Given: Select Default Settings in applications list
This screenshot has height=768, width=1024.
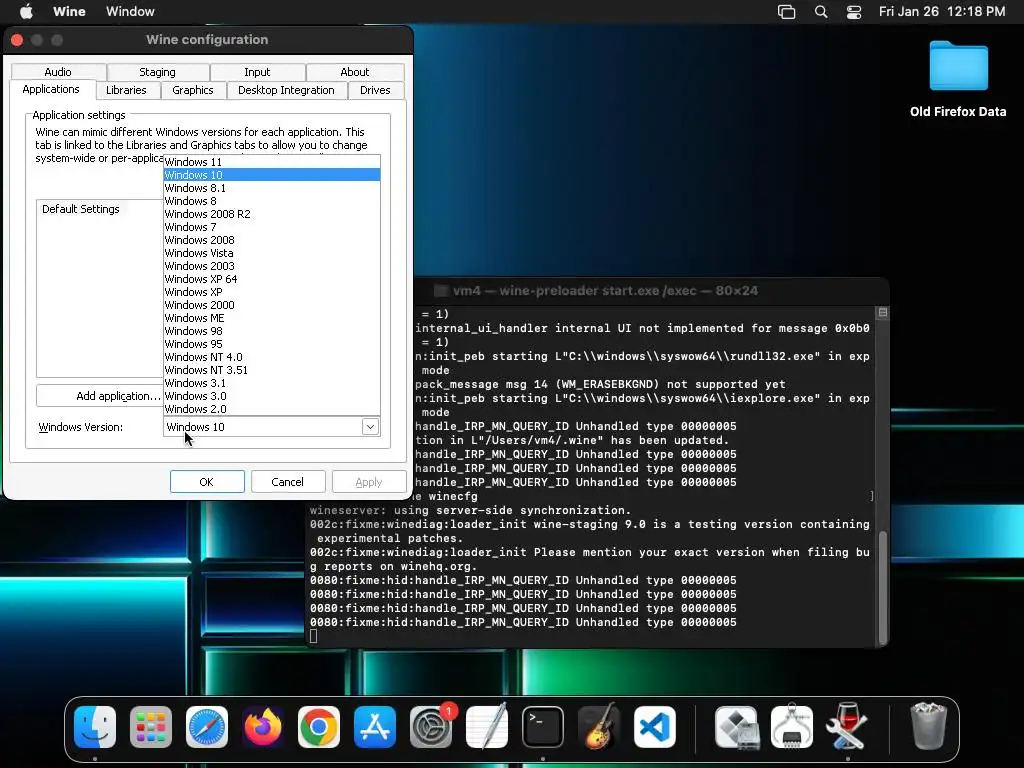Looking at the screenshot, I should coord(81,209).
